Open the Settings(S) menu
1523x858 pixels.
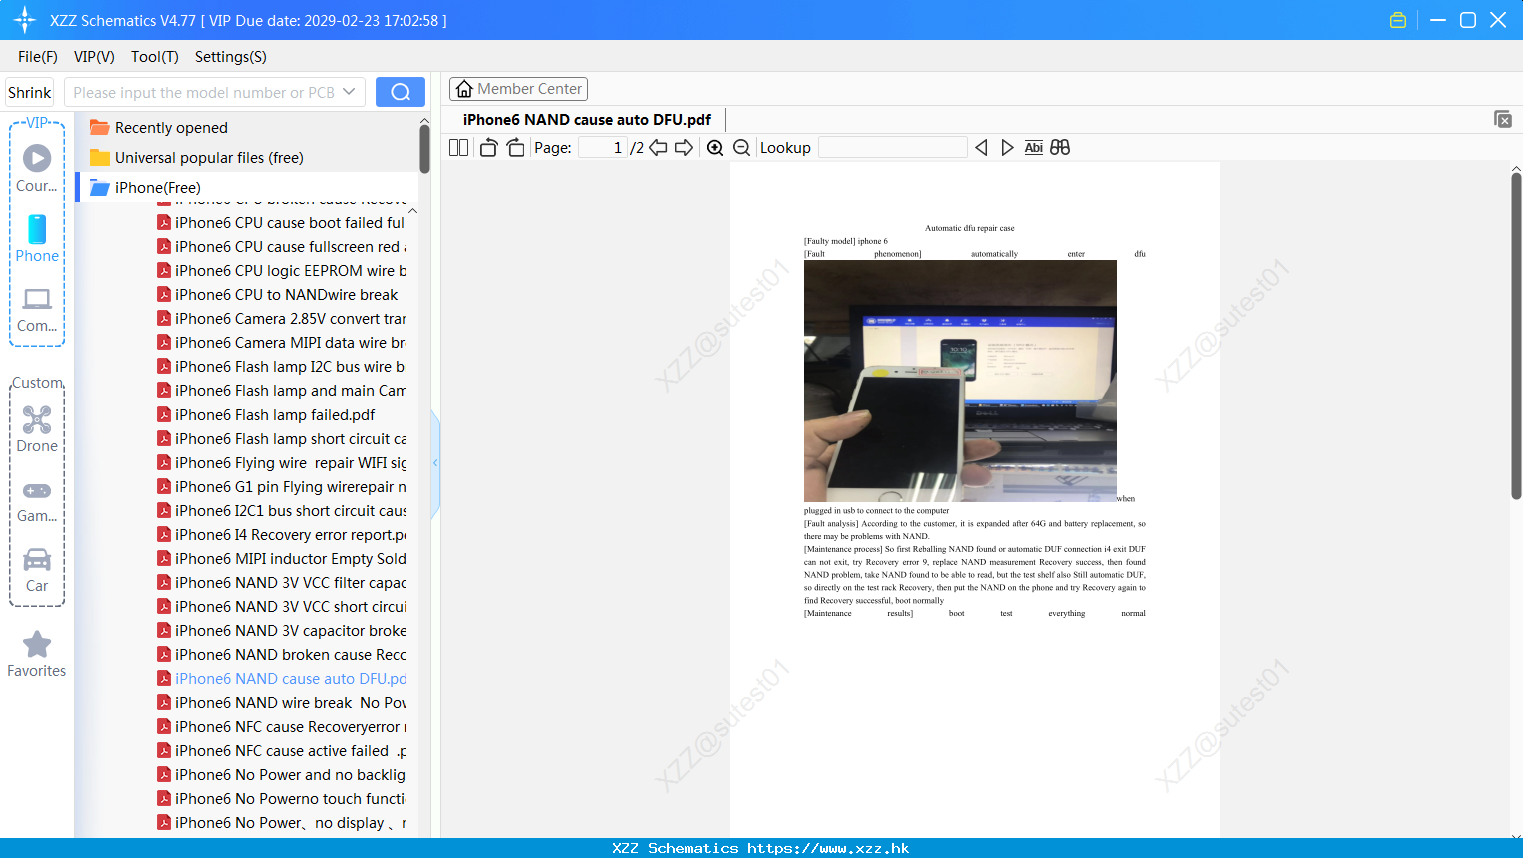pos(231,57)
